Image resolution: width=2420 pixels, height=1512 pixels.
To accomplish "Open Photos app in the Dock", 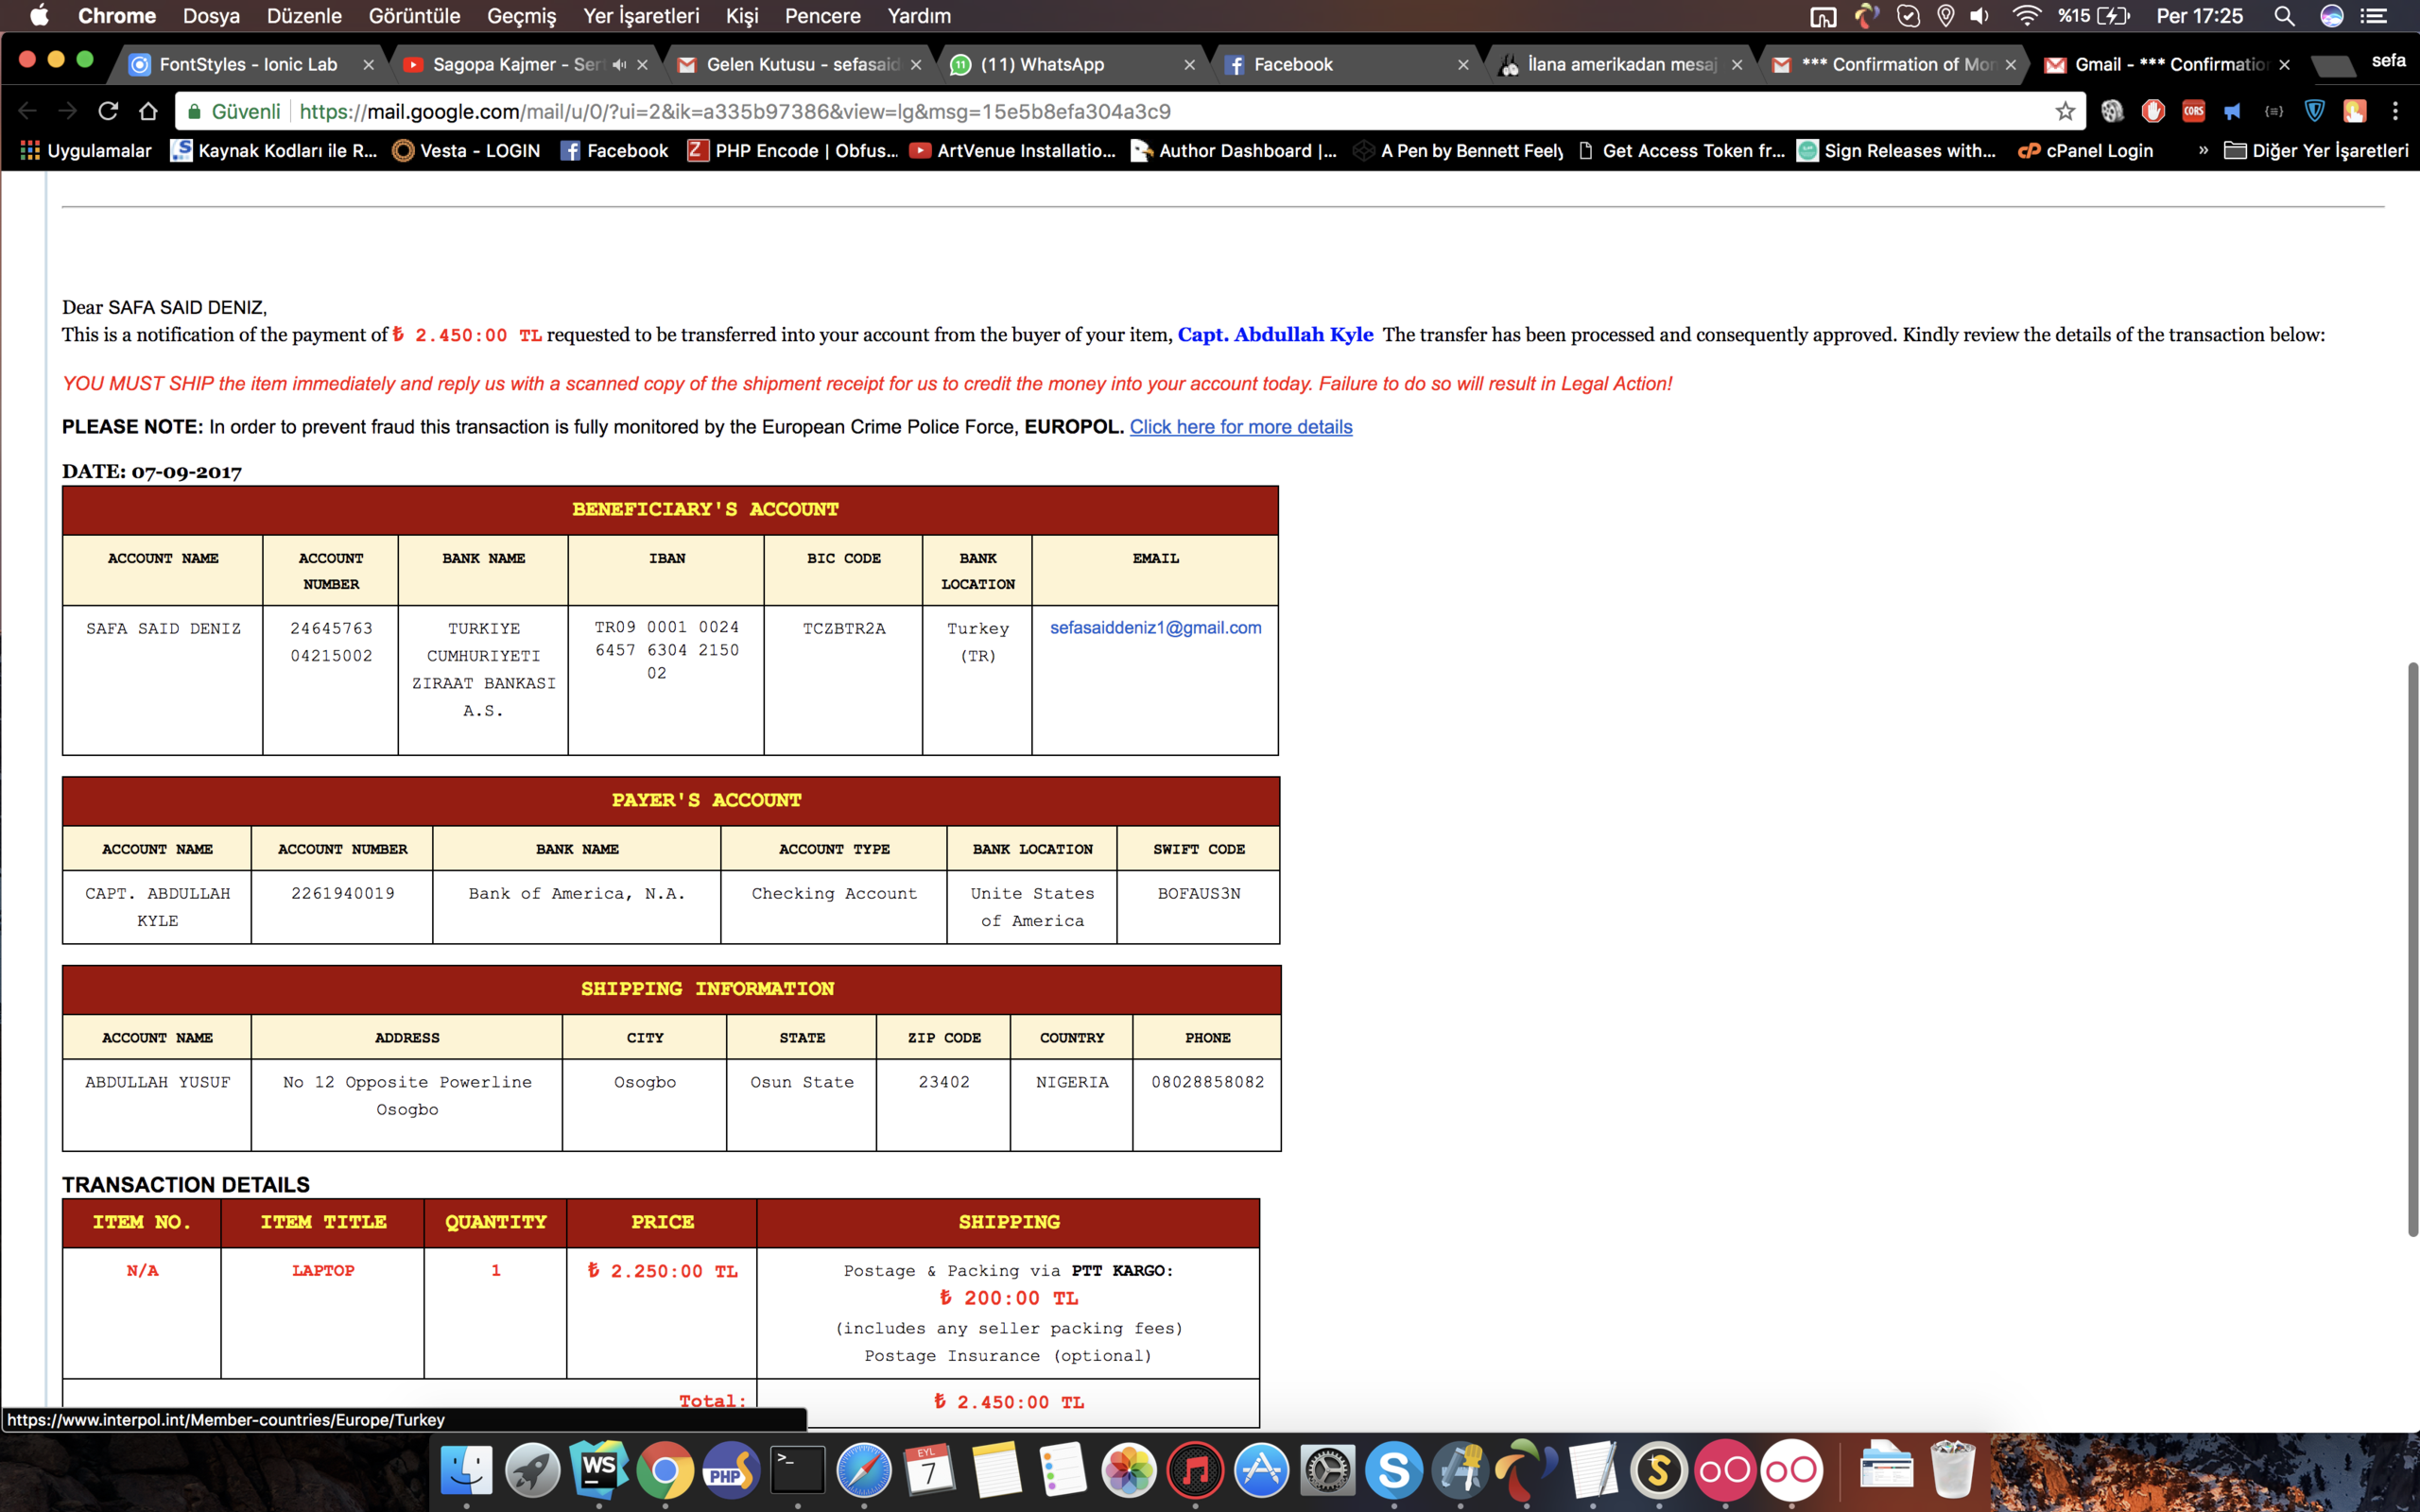I will [1129, 1471].
